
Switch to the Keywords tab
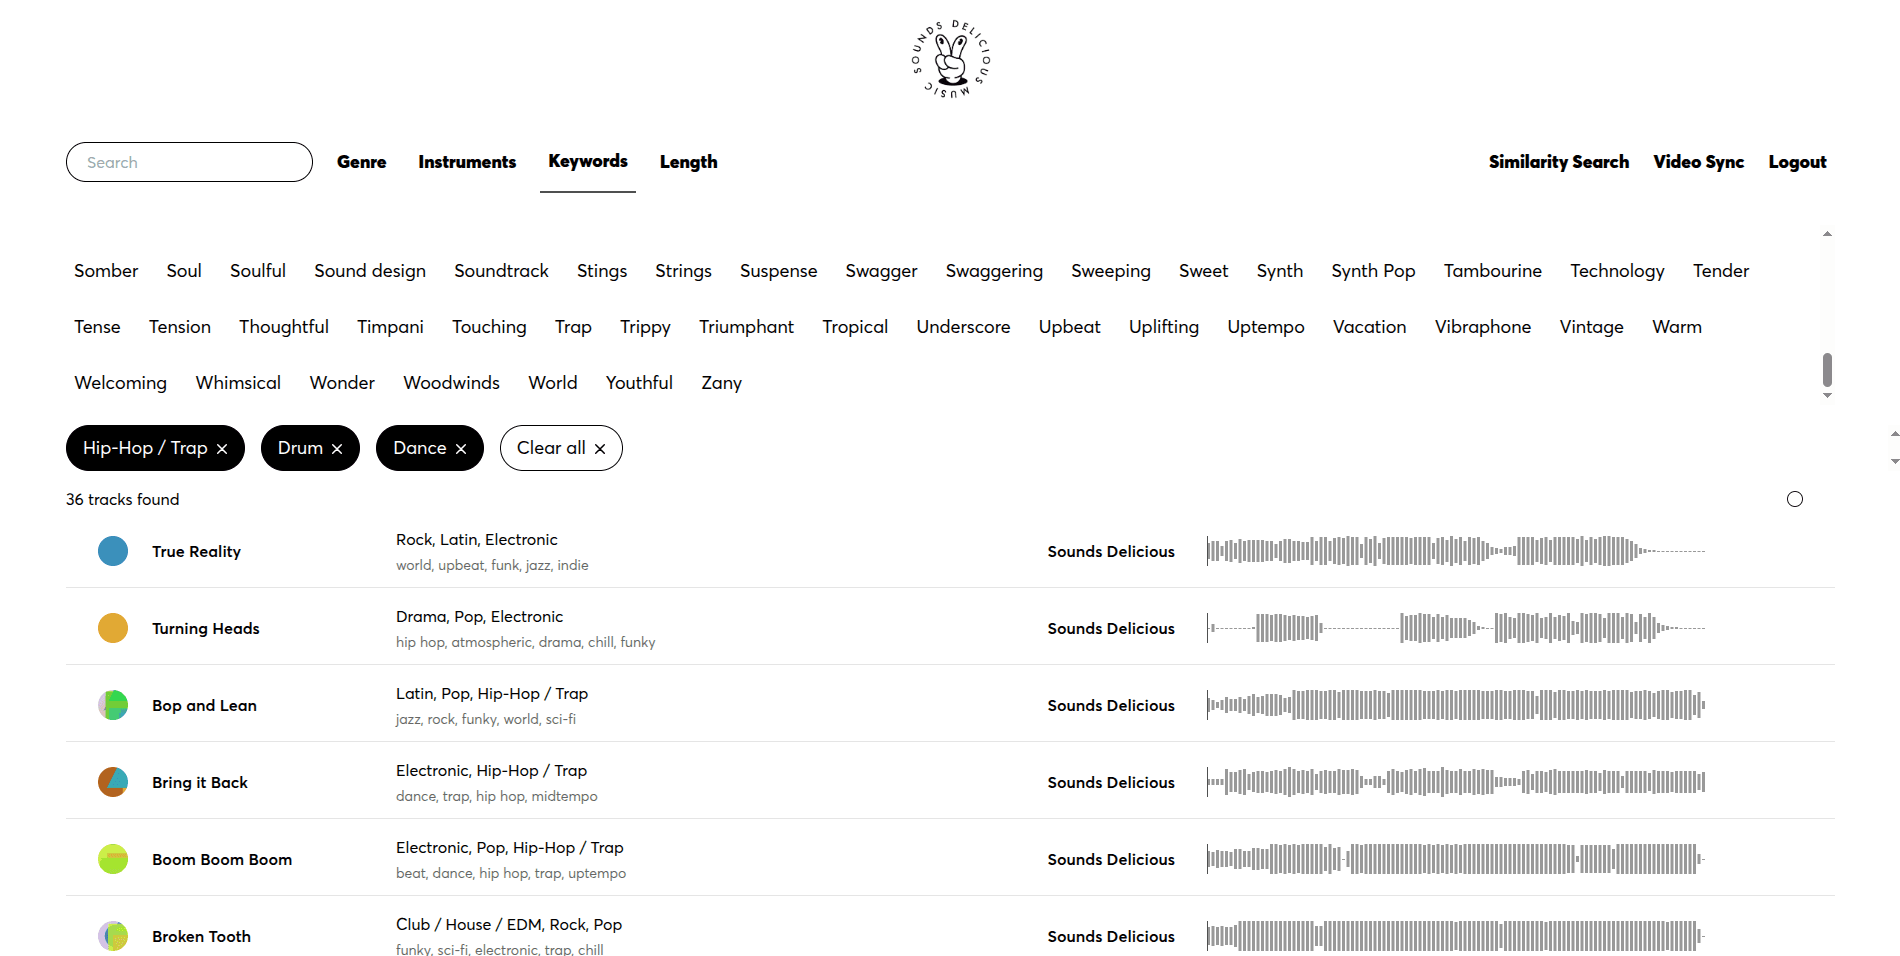tap(587, 161)
